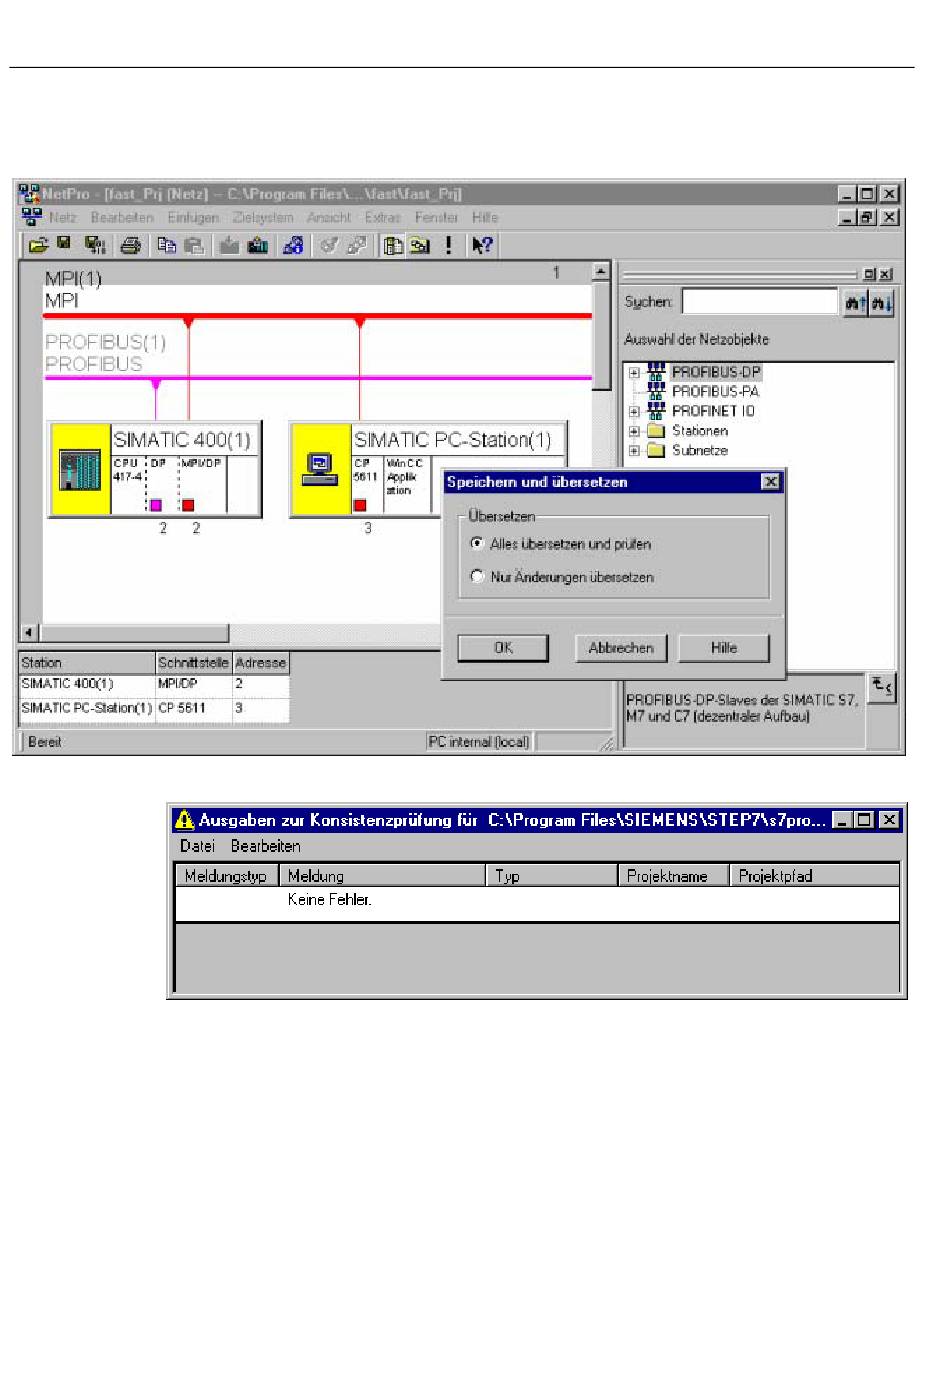Click the Hilfe button in the dialog

pyautogui.click(x=724, y=648)
